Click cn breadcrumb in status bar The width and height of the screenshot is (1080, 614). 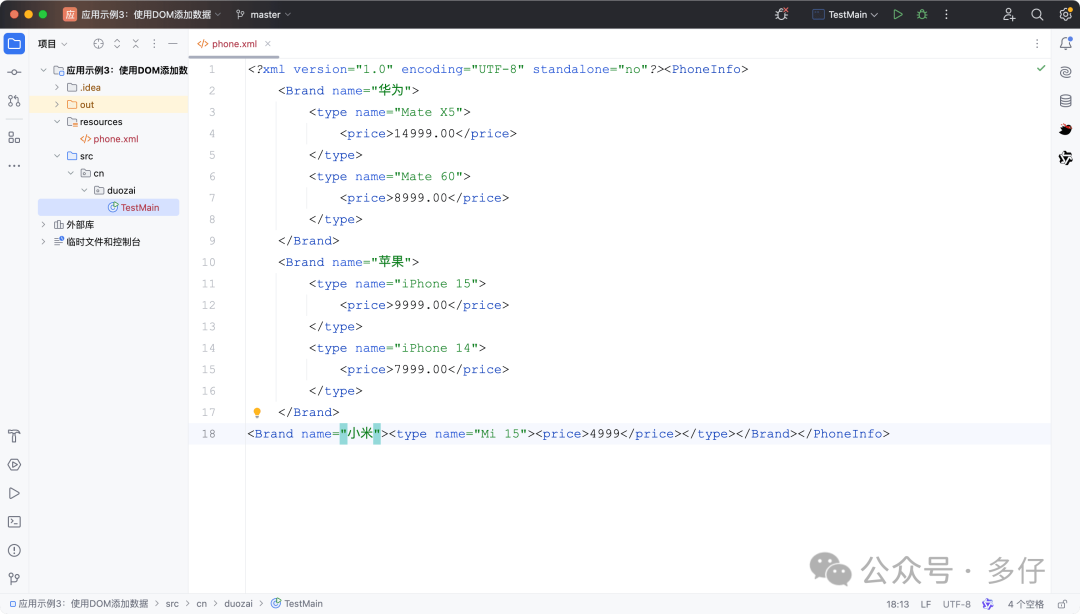(x=202, y=604)
